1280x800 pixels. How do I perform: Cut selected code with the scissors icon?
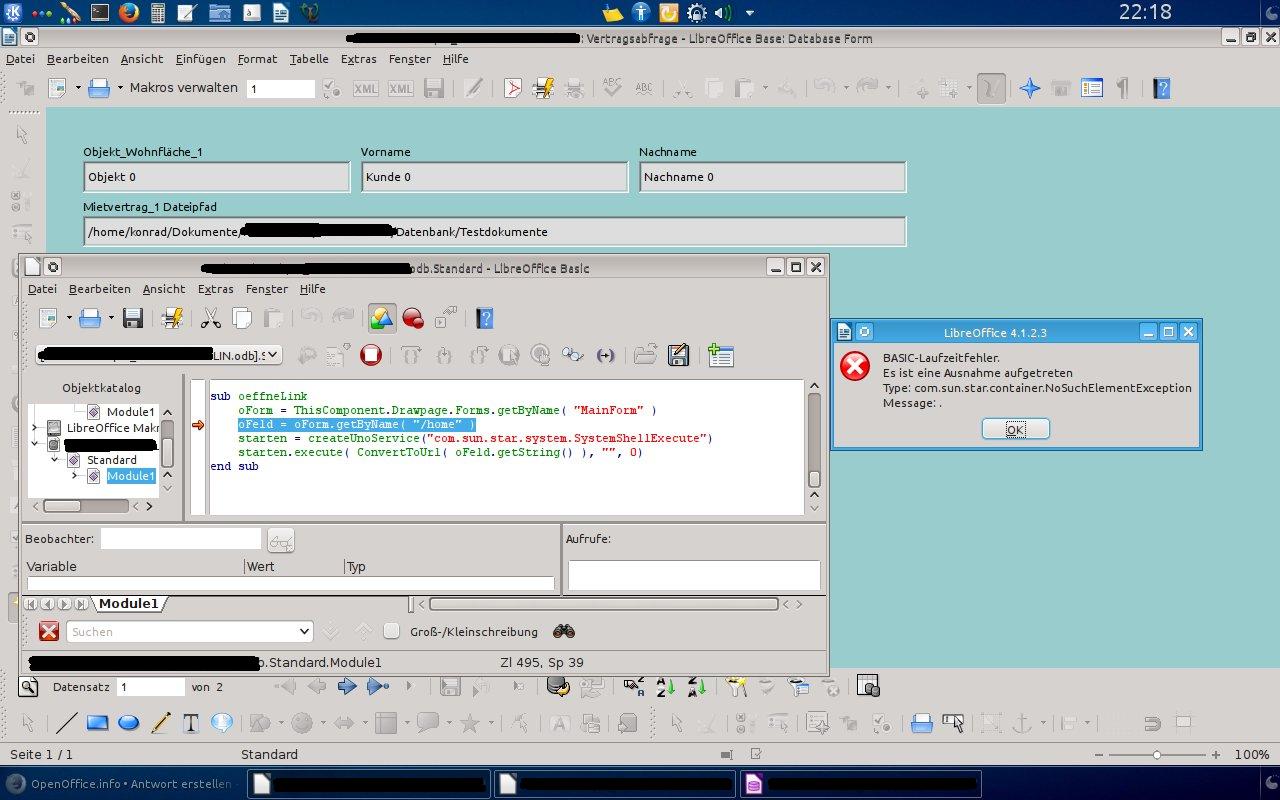pos(211,318)
